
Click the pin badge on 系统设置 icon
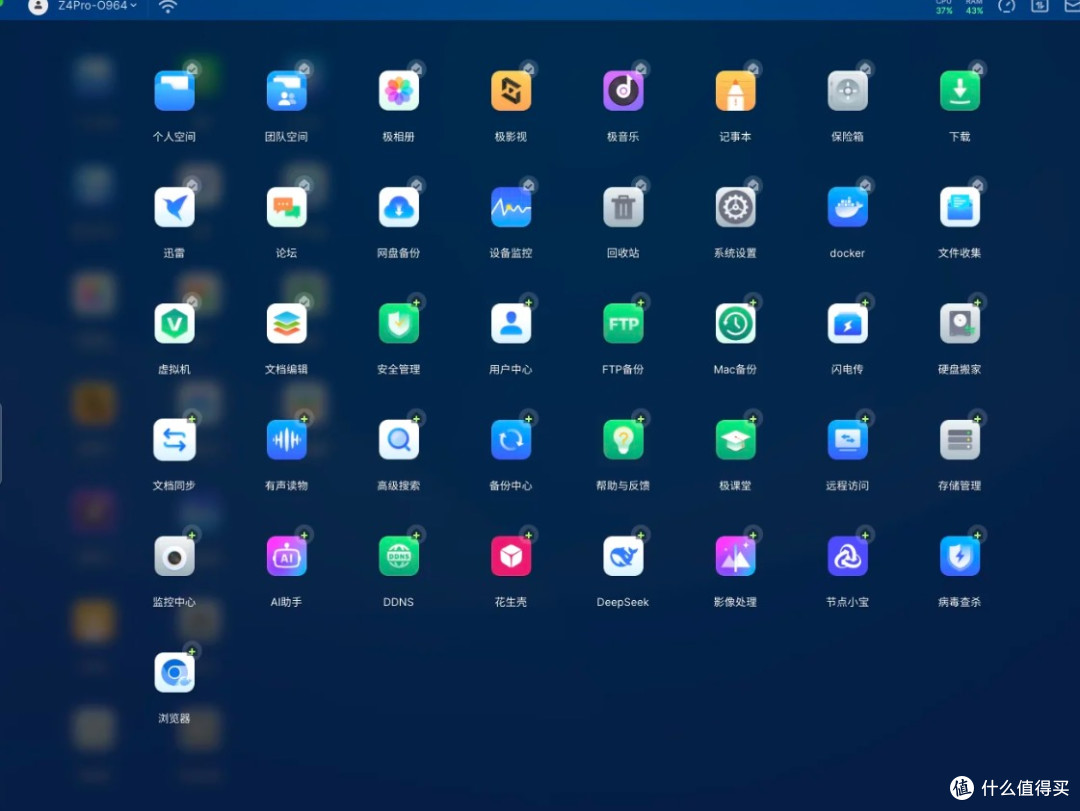[x=753, y=185]
